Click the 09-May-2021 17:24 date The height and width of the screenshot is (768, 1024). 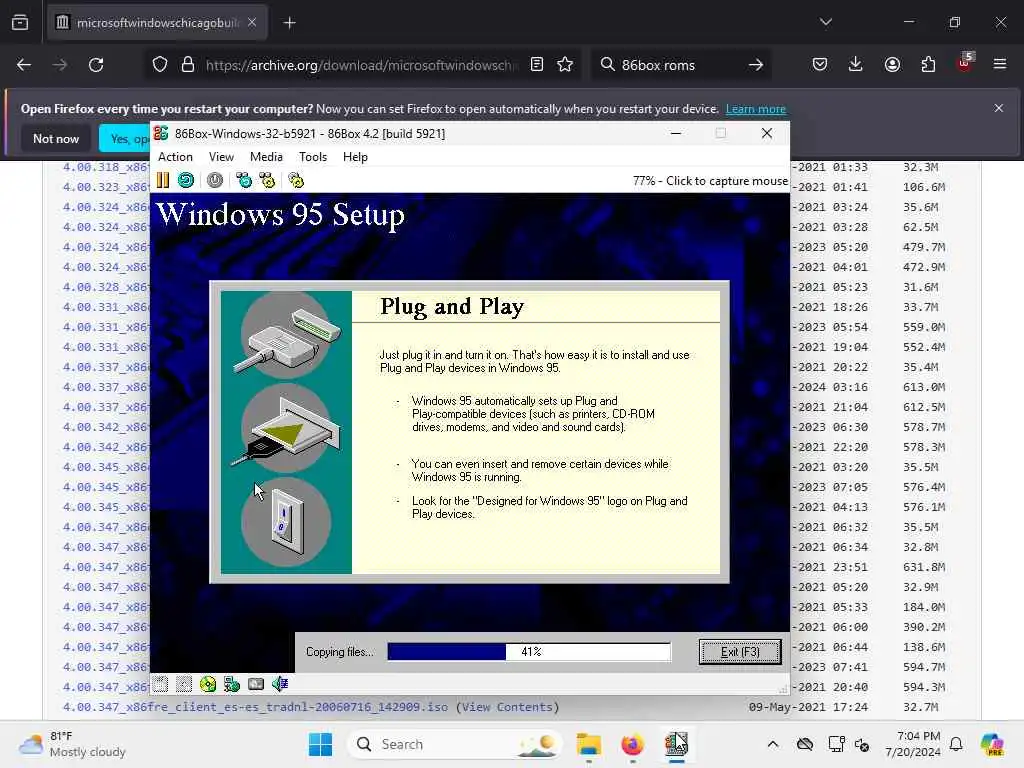[808, 707]
